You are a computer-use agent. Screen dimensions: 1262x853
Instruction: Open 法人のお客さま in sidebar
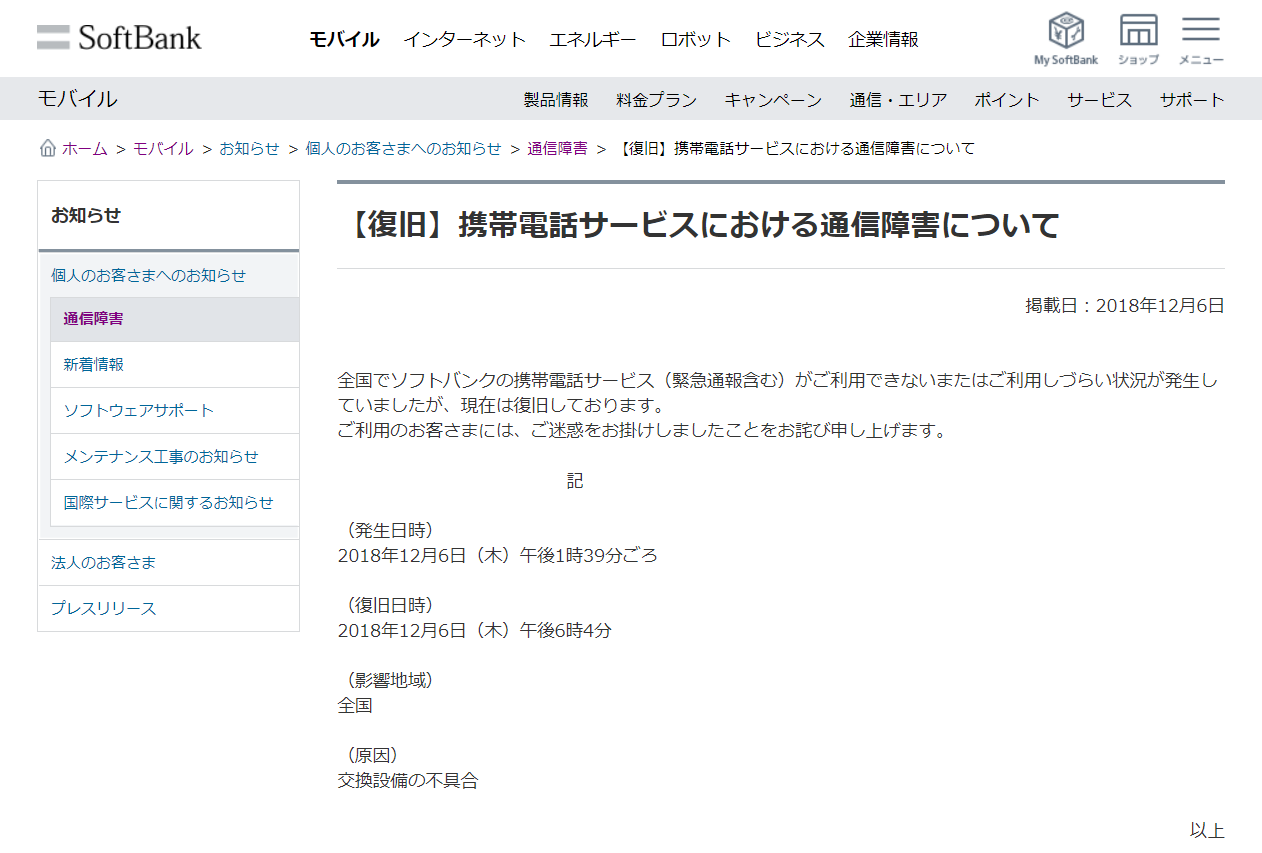pos(168,563)
